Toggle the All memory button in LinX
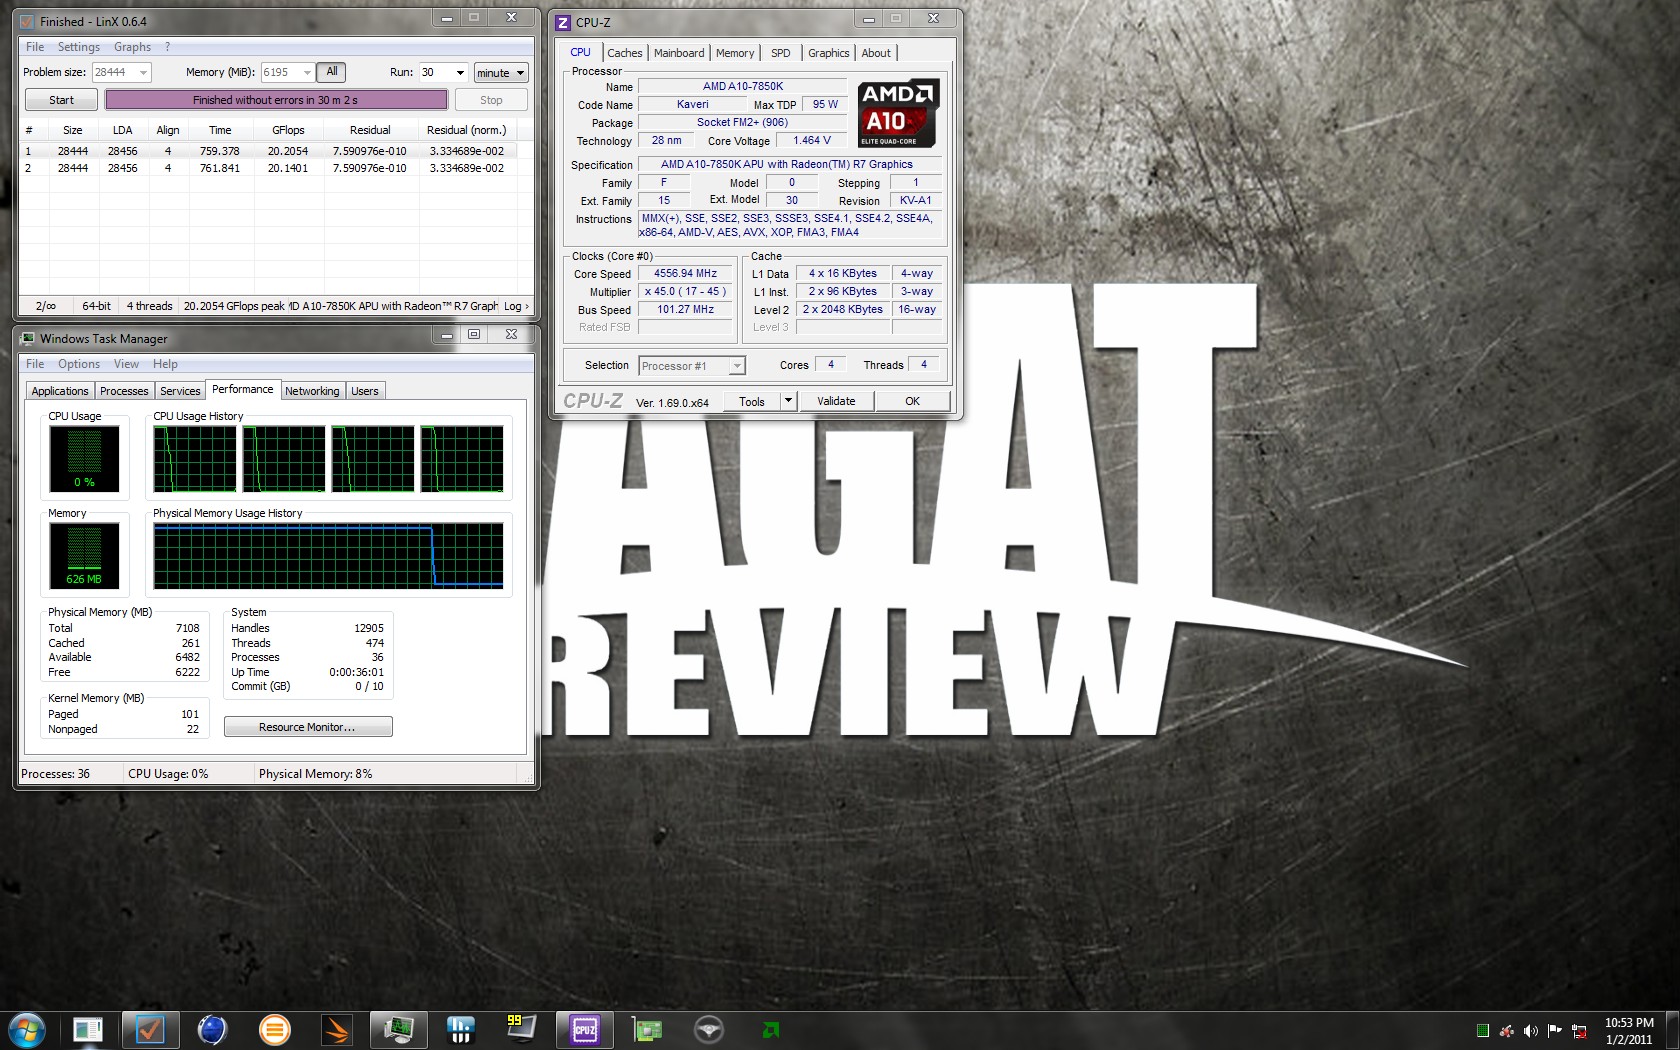The image size is (1680, 1050). point(332,72)
